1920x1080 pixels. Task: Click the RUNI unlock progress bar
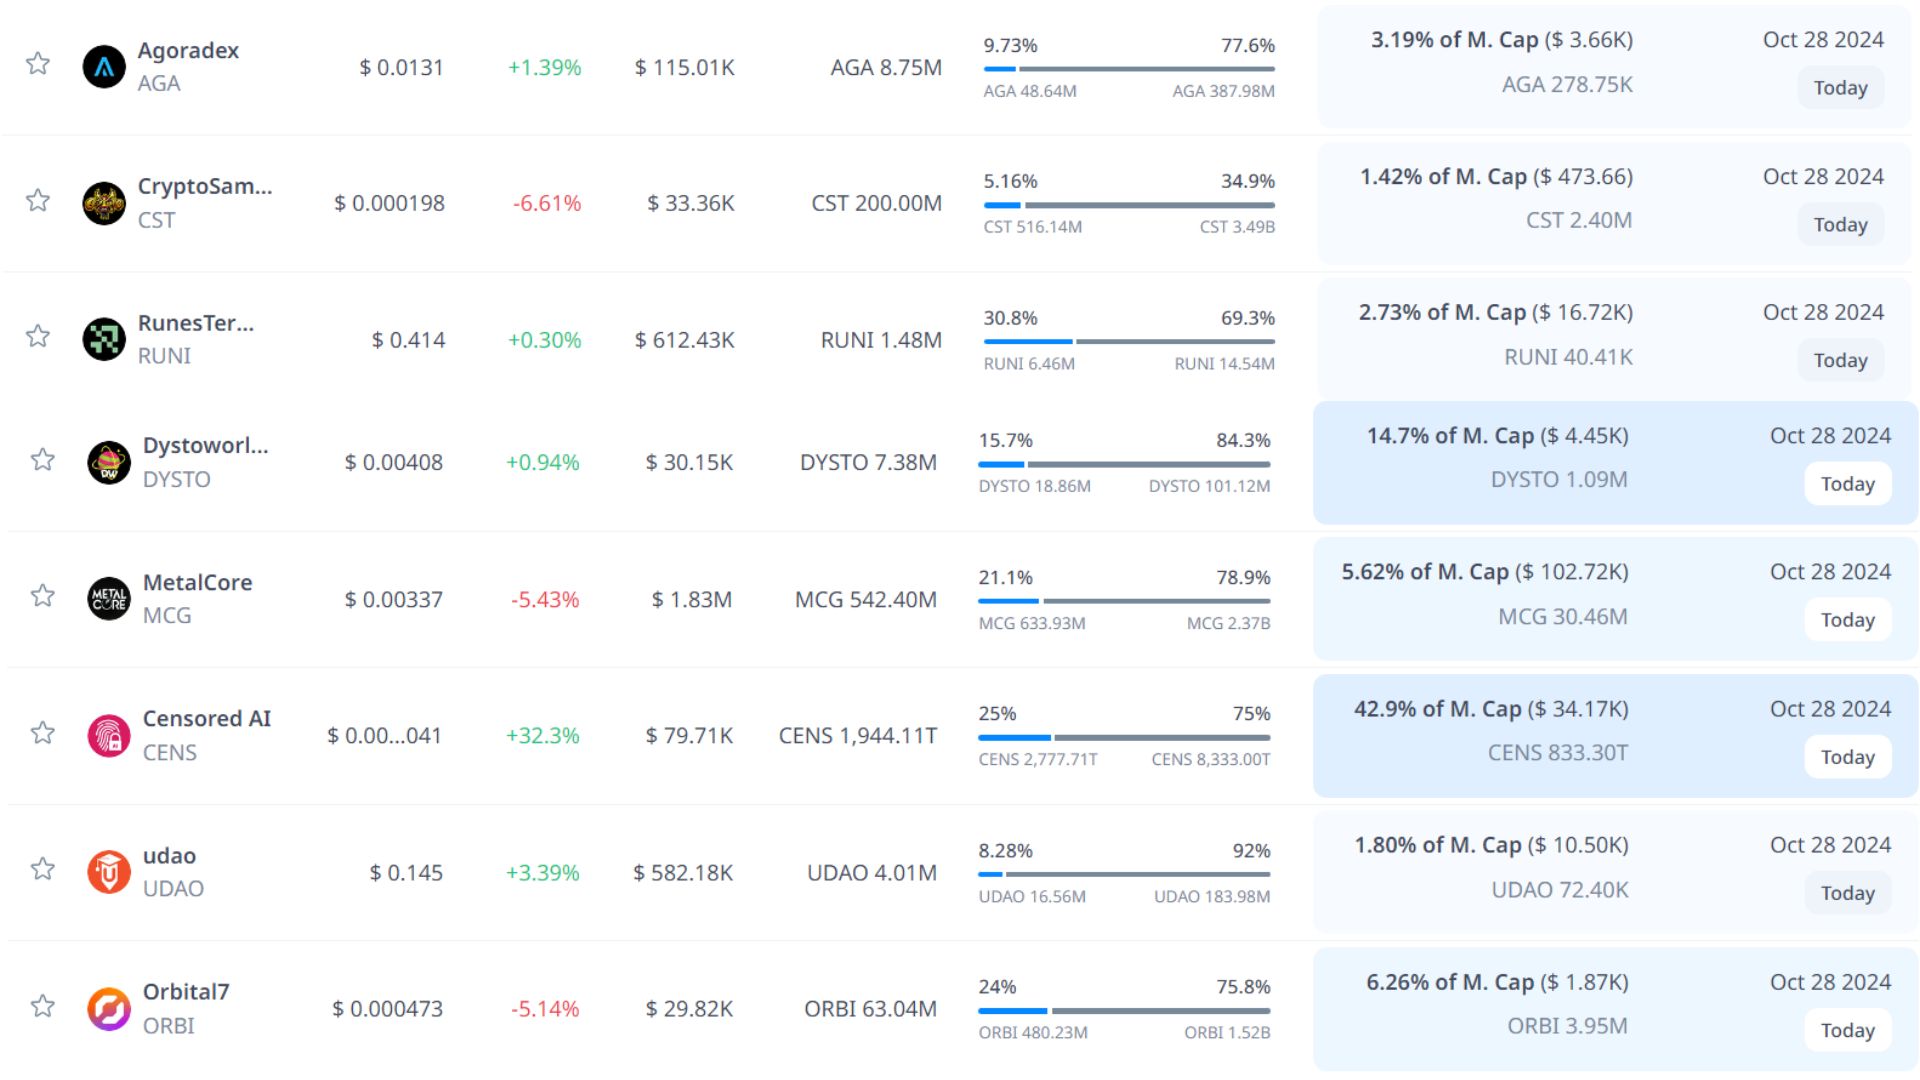[x=1128, y=341]
